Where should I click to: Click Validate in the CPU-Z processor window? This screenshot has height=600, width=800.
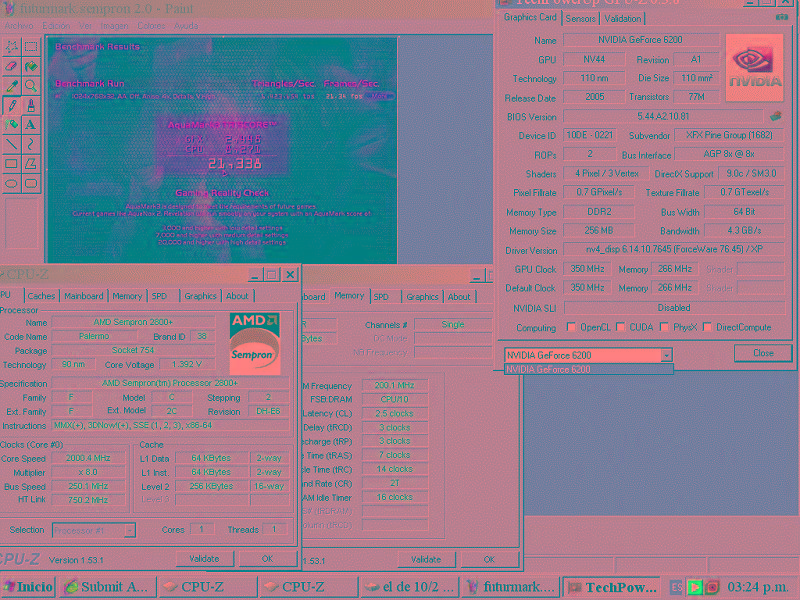(205, 559)
